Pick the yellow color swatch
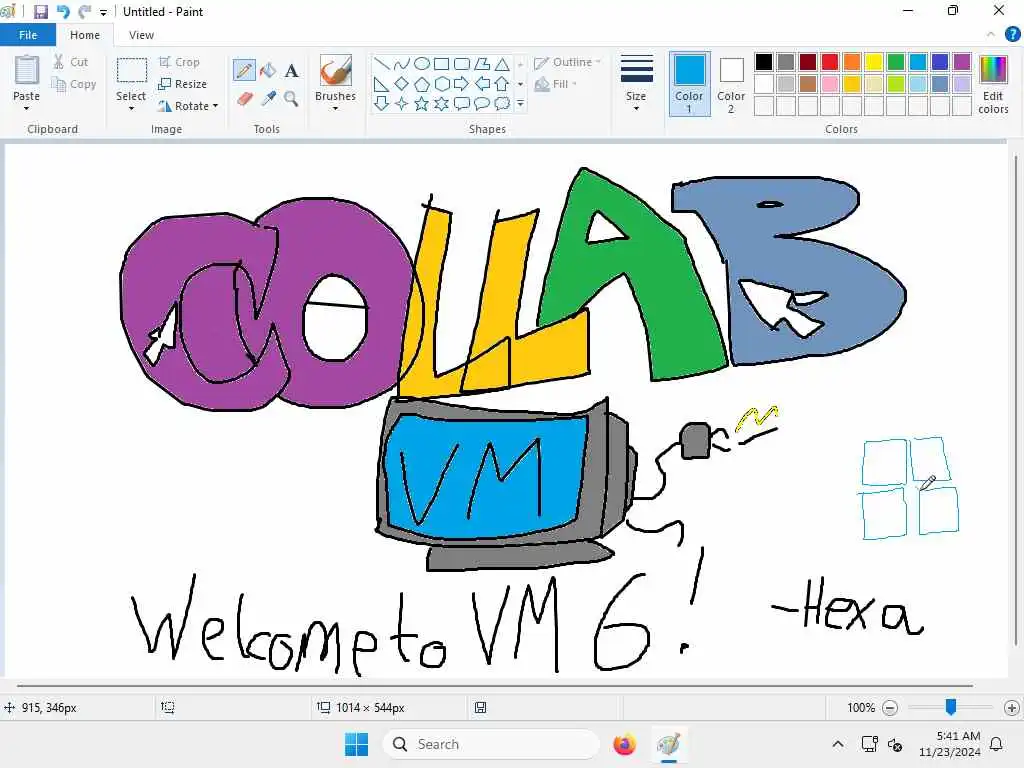 point(873,62)
